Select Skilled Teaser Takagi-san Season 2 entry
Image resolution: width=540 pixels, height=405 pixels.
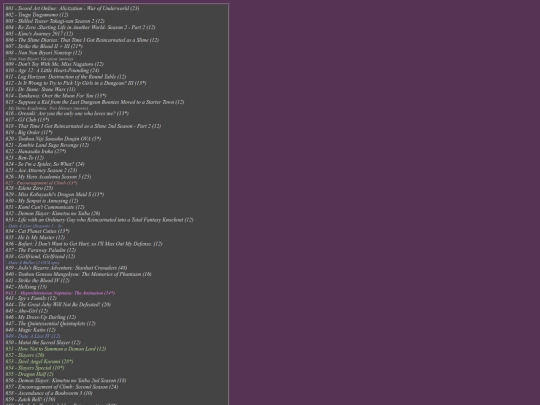pyautogui.click(x=55, y=21)
